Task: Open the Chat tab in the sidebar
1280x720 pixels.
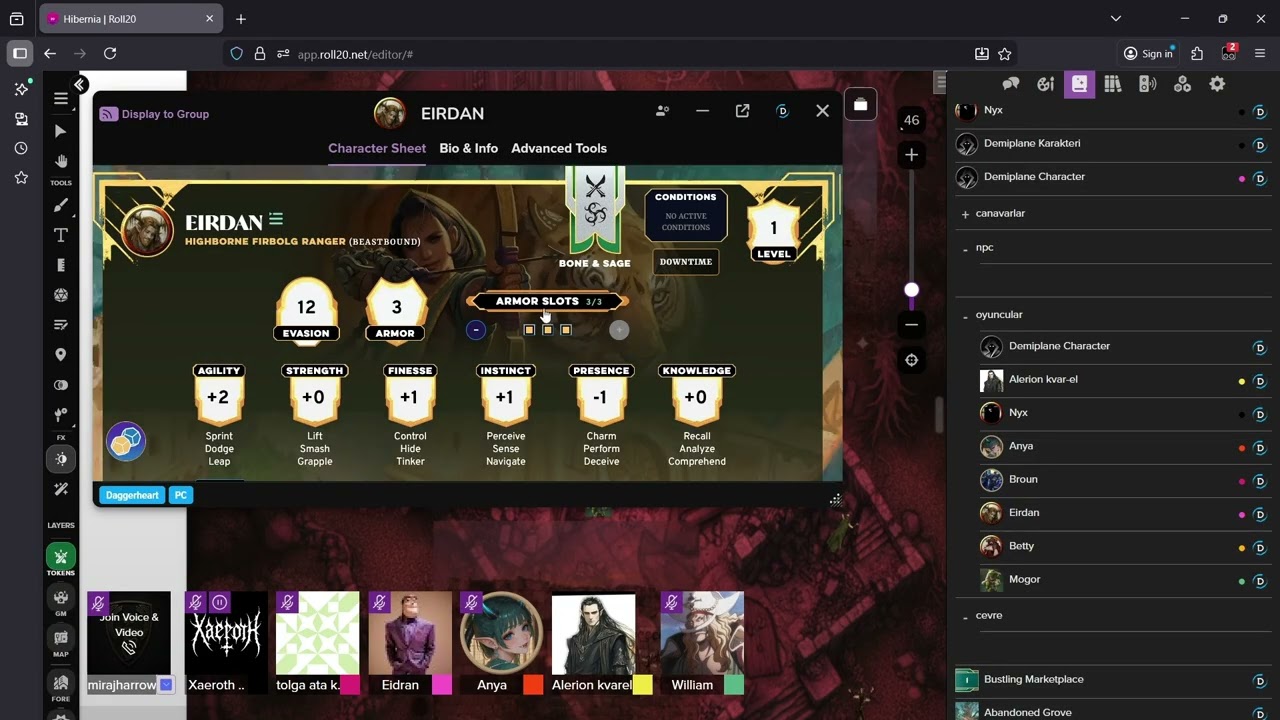Action: pos(1011,84)
